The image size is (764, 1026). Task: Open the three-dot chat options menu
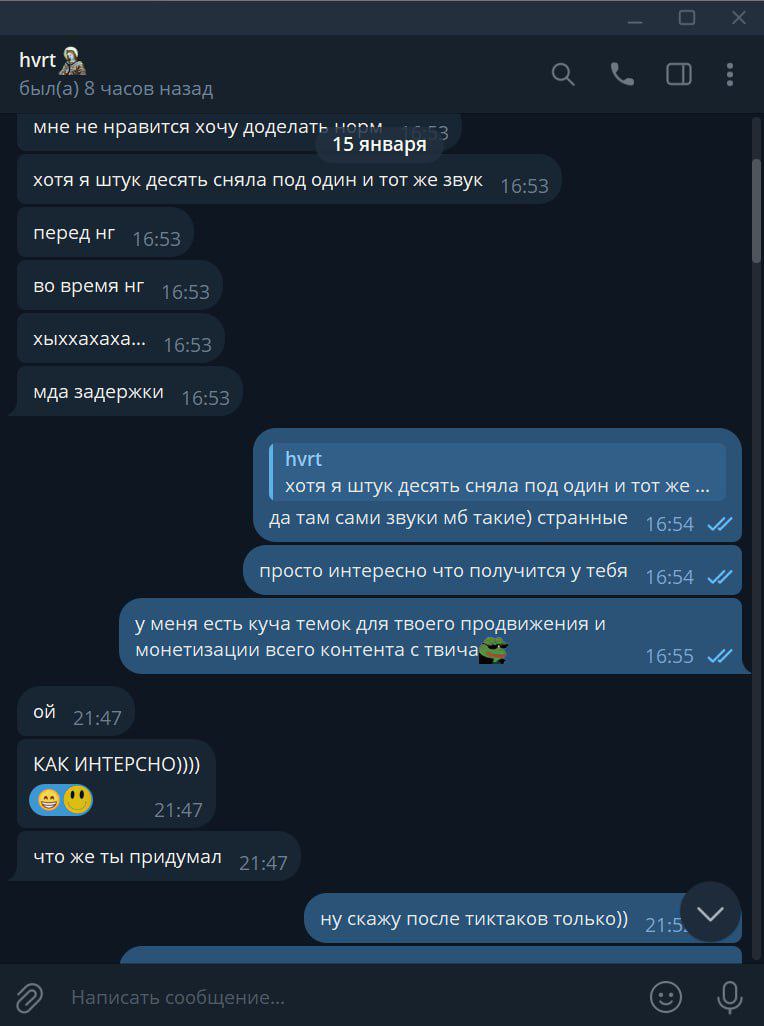[x=730, y=74]
